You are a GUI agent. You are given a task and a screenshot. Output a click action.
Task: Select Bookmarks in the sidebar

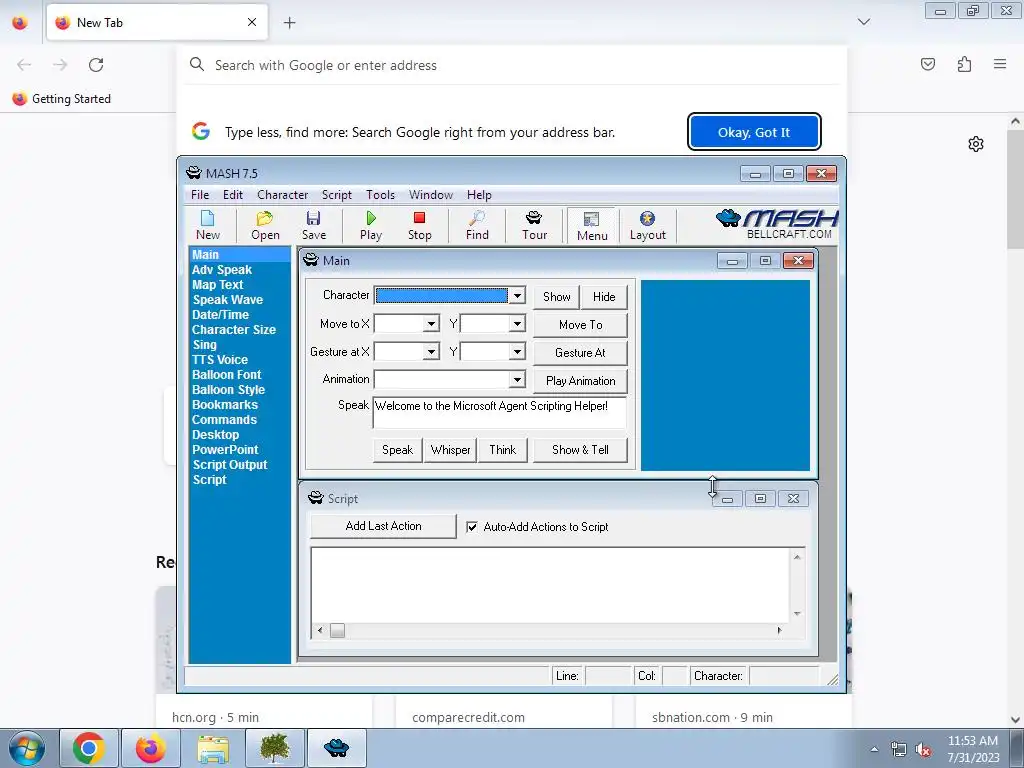tap(225, 405)
